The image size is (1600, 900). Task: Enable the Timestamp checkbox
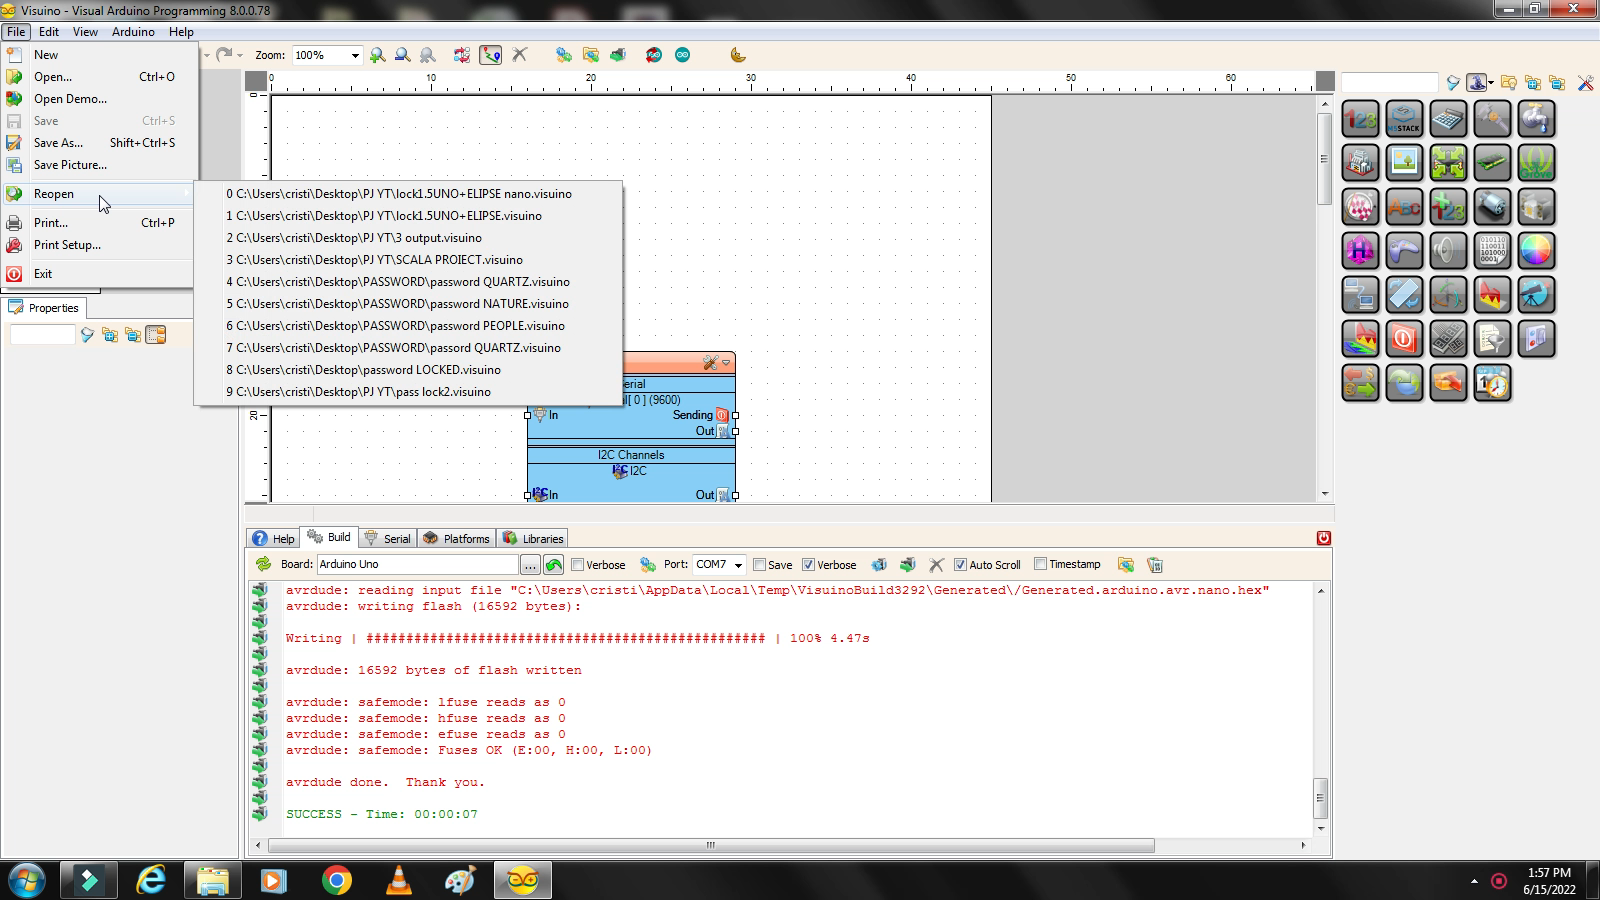[1040, 564]
